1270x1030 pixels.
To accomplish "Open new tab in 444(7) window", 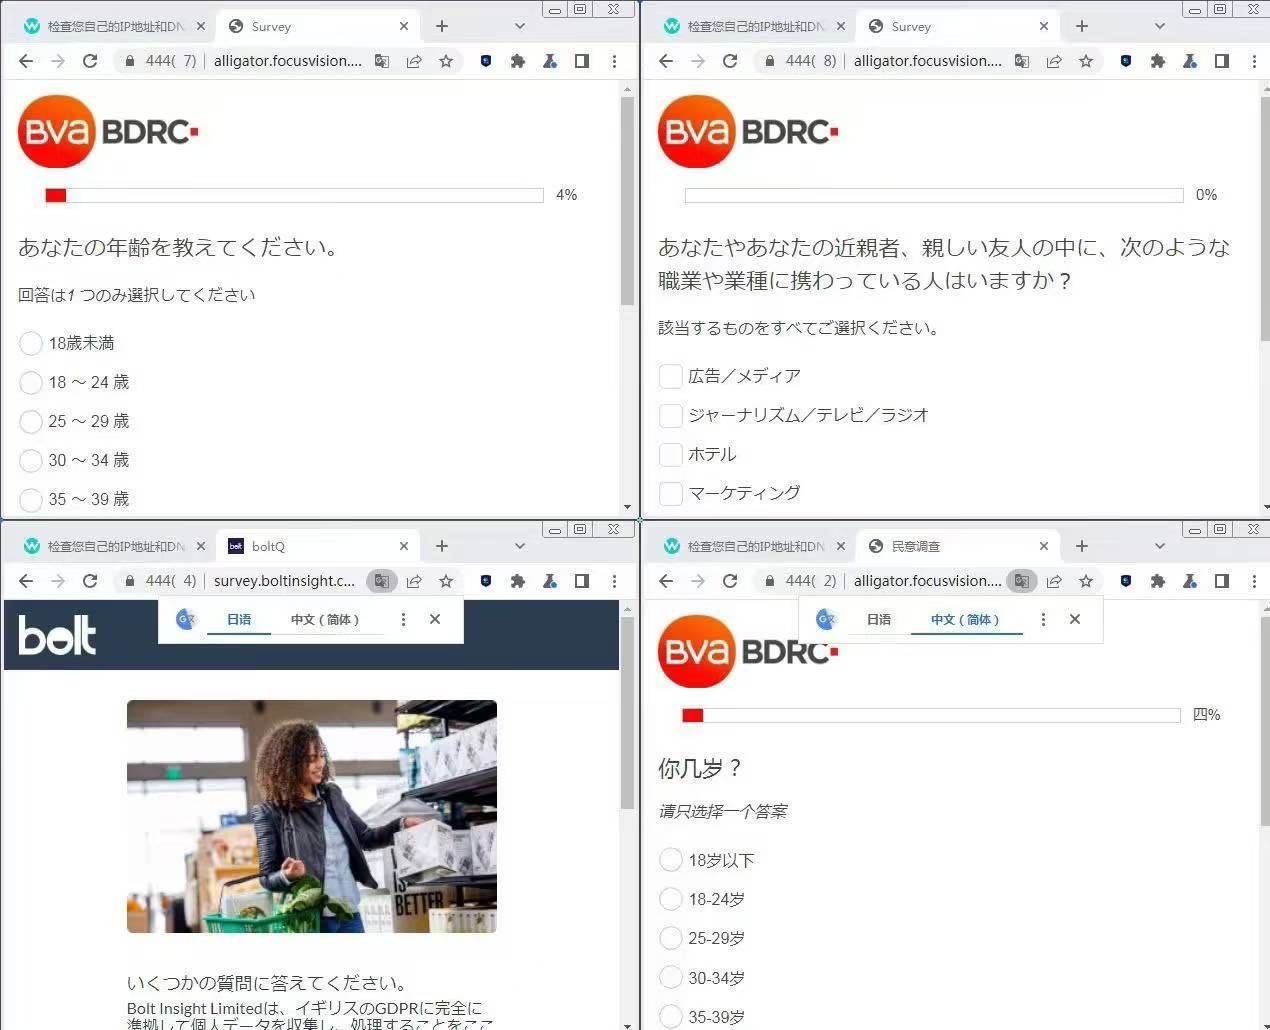I will pos(442,26).
